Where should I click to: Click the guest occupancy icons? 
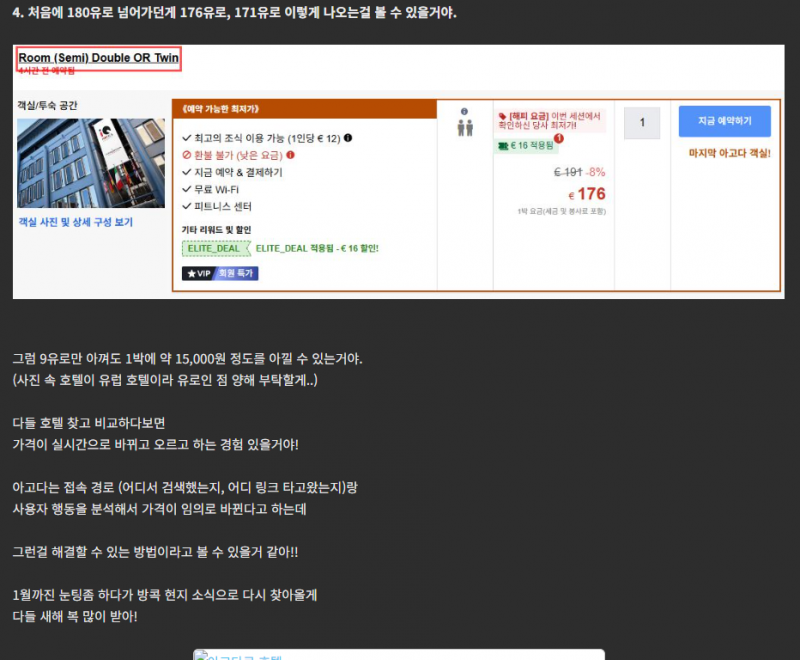(x=465, y=127)
